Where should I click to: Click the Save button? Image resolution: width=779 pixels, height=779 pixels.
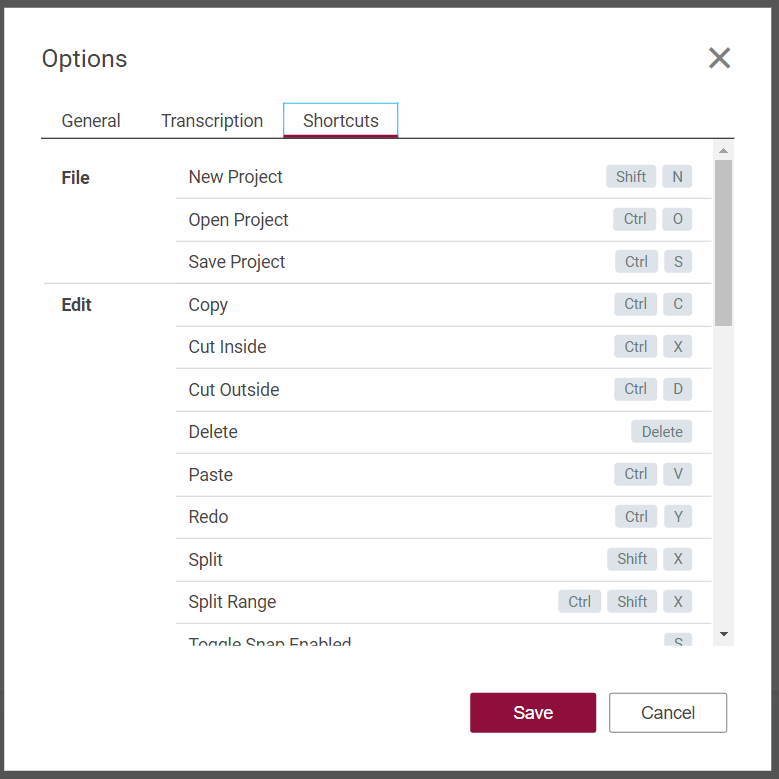(x=533, y=713)
